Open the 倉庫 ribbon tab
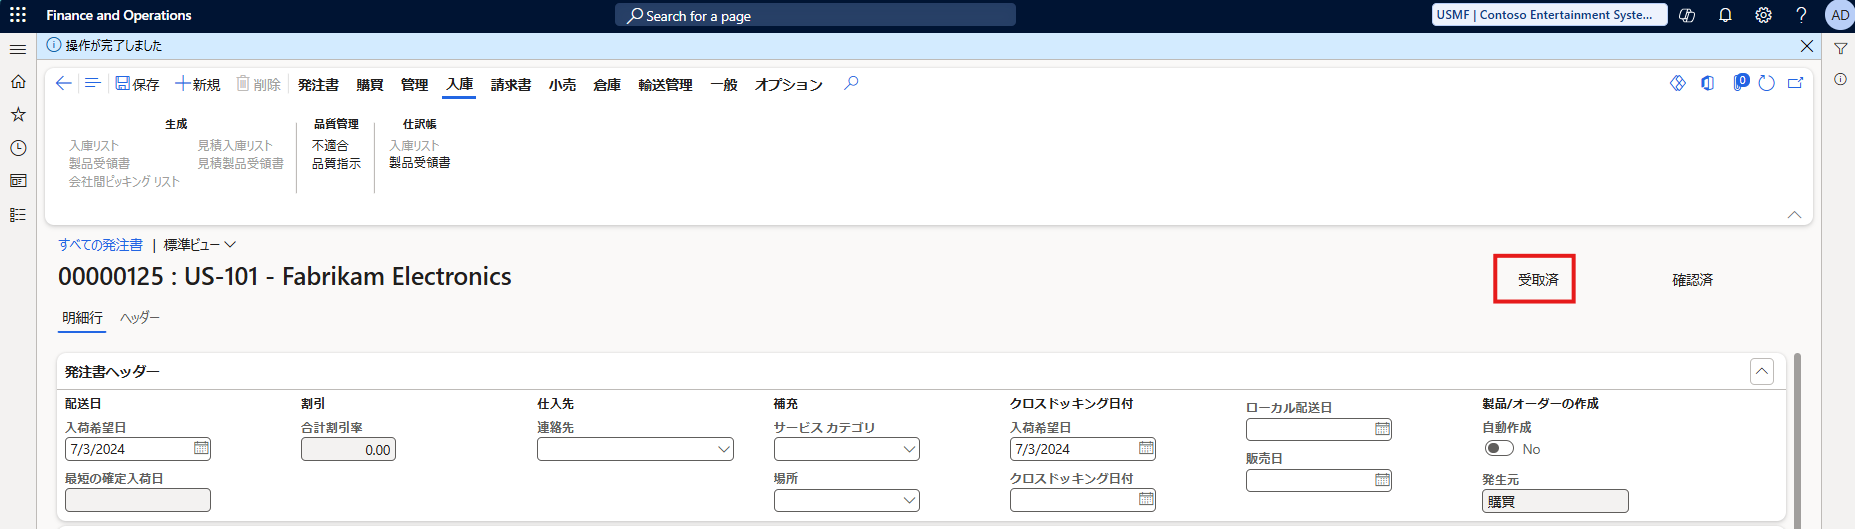1855x529 pixels. (607, 85)
